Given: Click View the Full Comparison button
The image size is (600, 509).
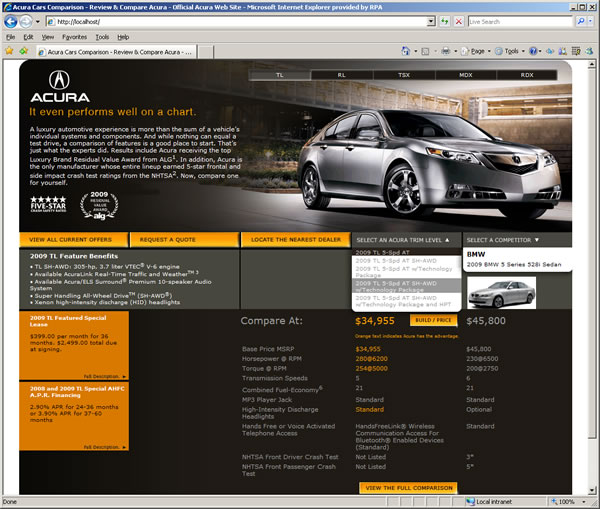Looking at the screenshot, I should [x=407, y=487].
